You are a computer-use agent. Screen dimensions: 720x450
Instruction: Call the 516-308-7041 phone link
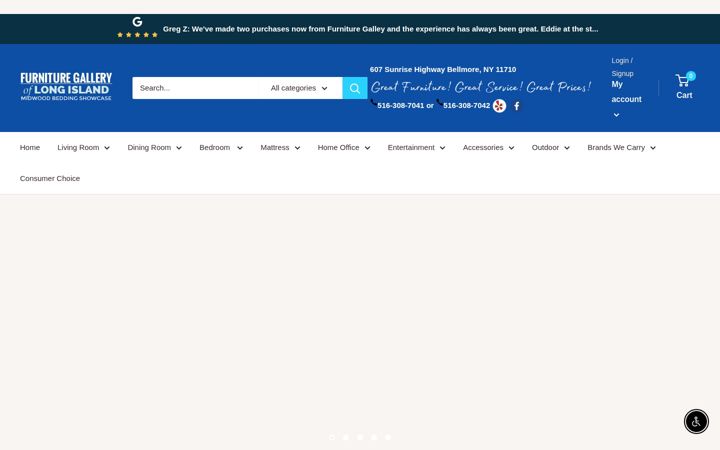click(x=400, y=106)
